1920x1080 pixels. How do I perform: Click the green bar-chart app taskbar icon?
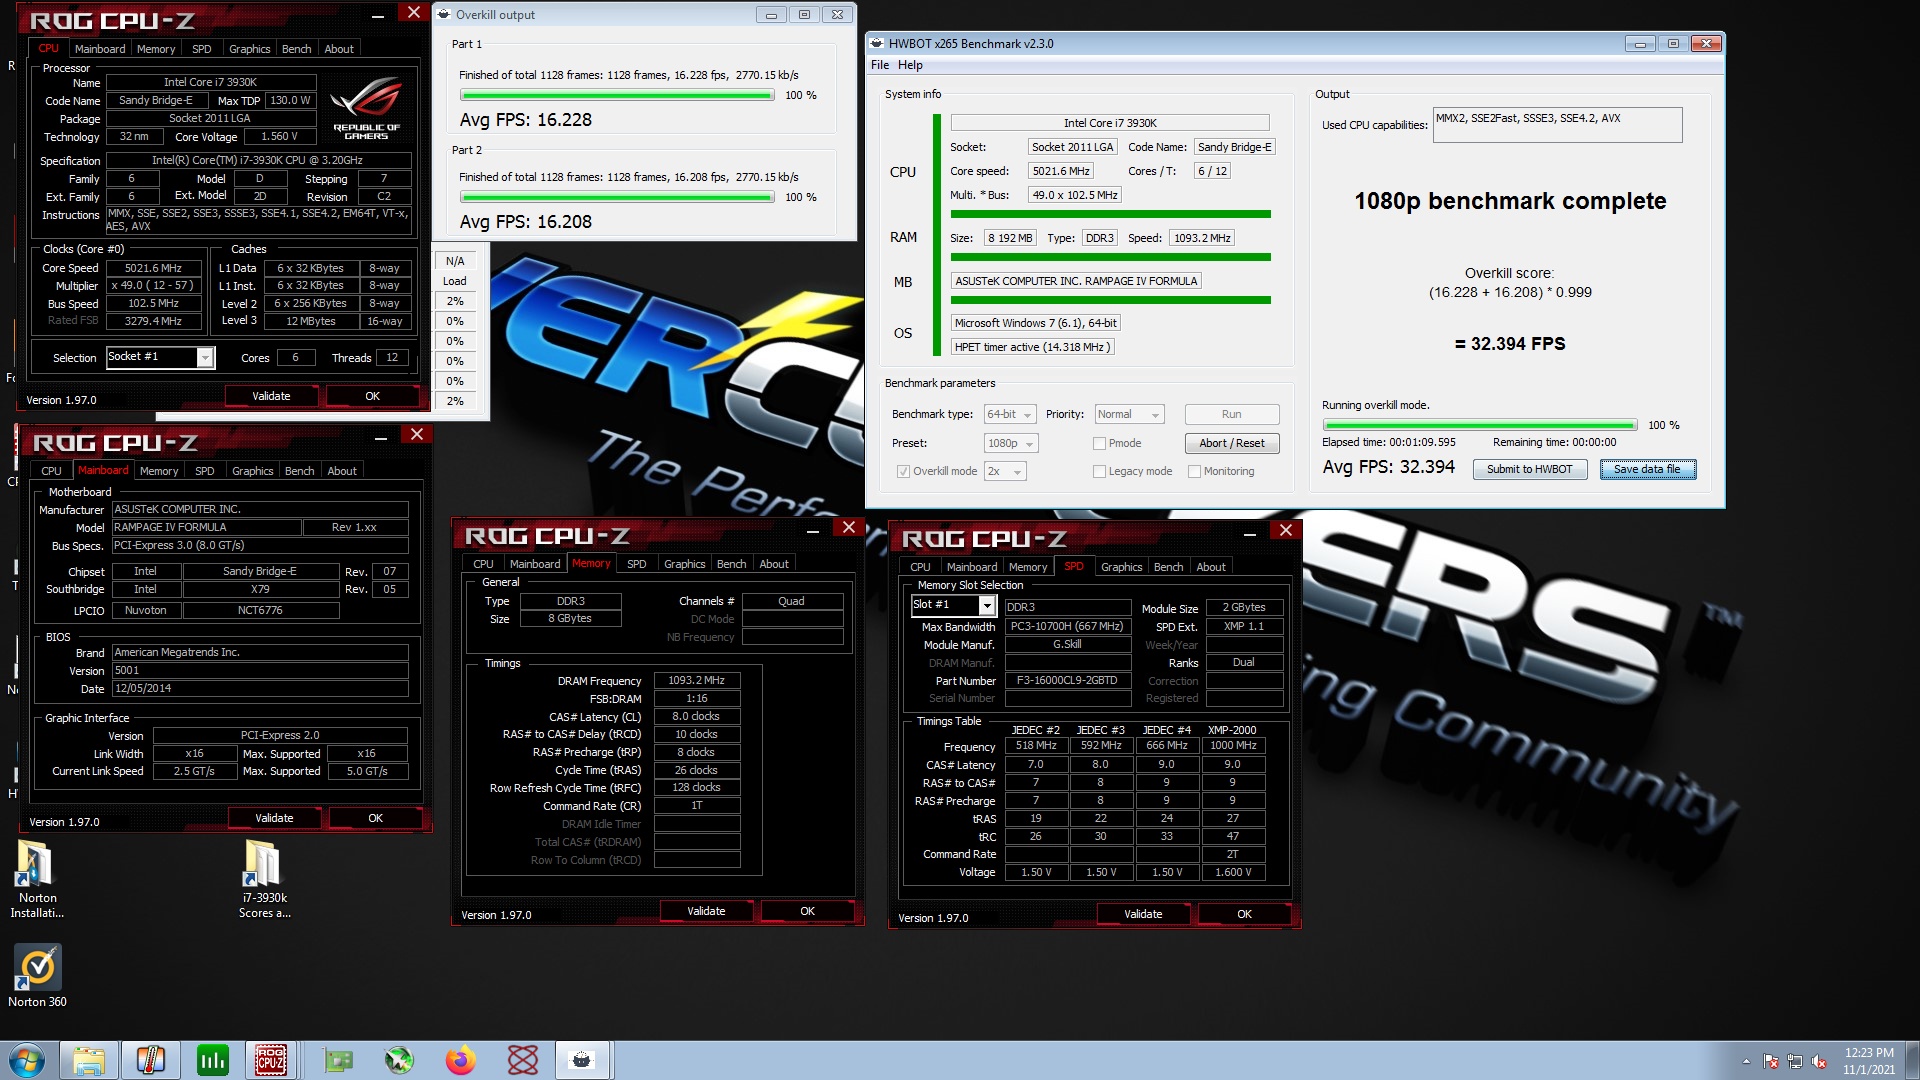point(212,1060)
